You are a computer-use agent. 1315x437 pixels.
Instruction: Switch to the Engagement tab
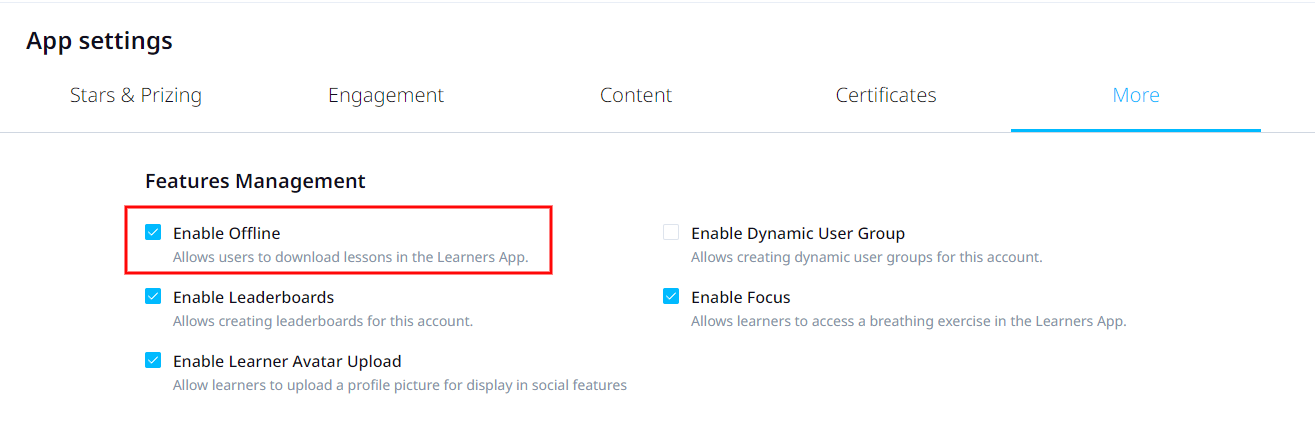(x=386, y=95)
